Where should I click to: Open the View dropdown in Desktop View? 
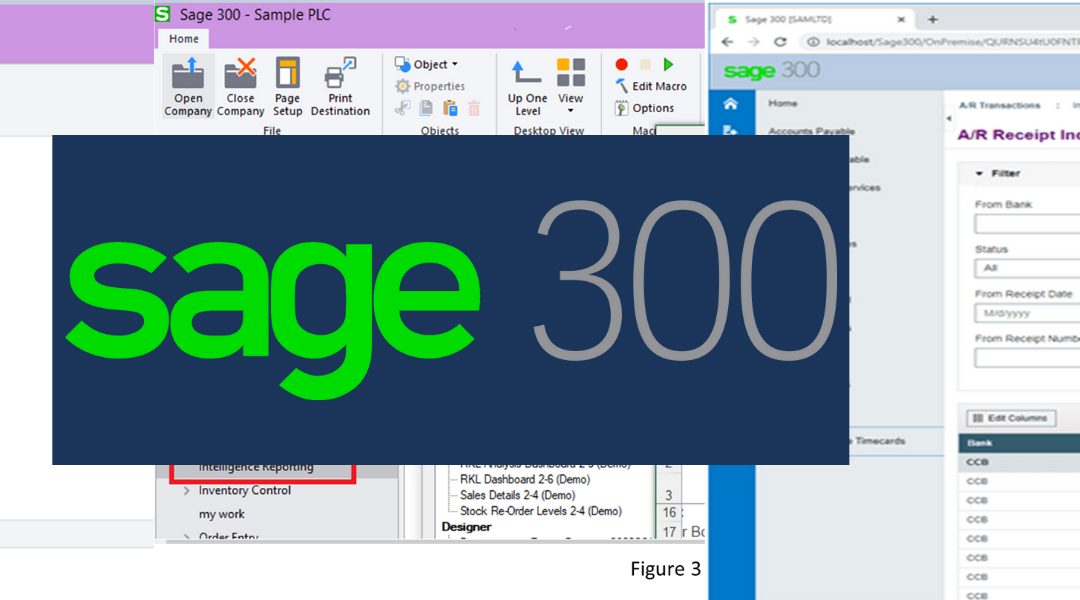[x=570, y=87]
